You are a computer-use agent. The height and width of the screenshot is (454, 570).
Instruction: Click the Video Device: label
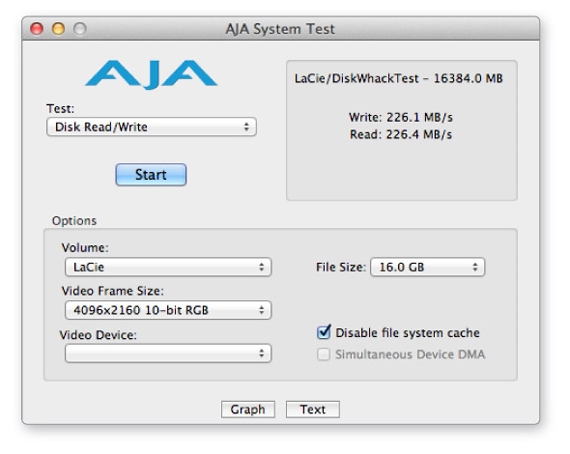click(98, 335)
